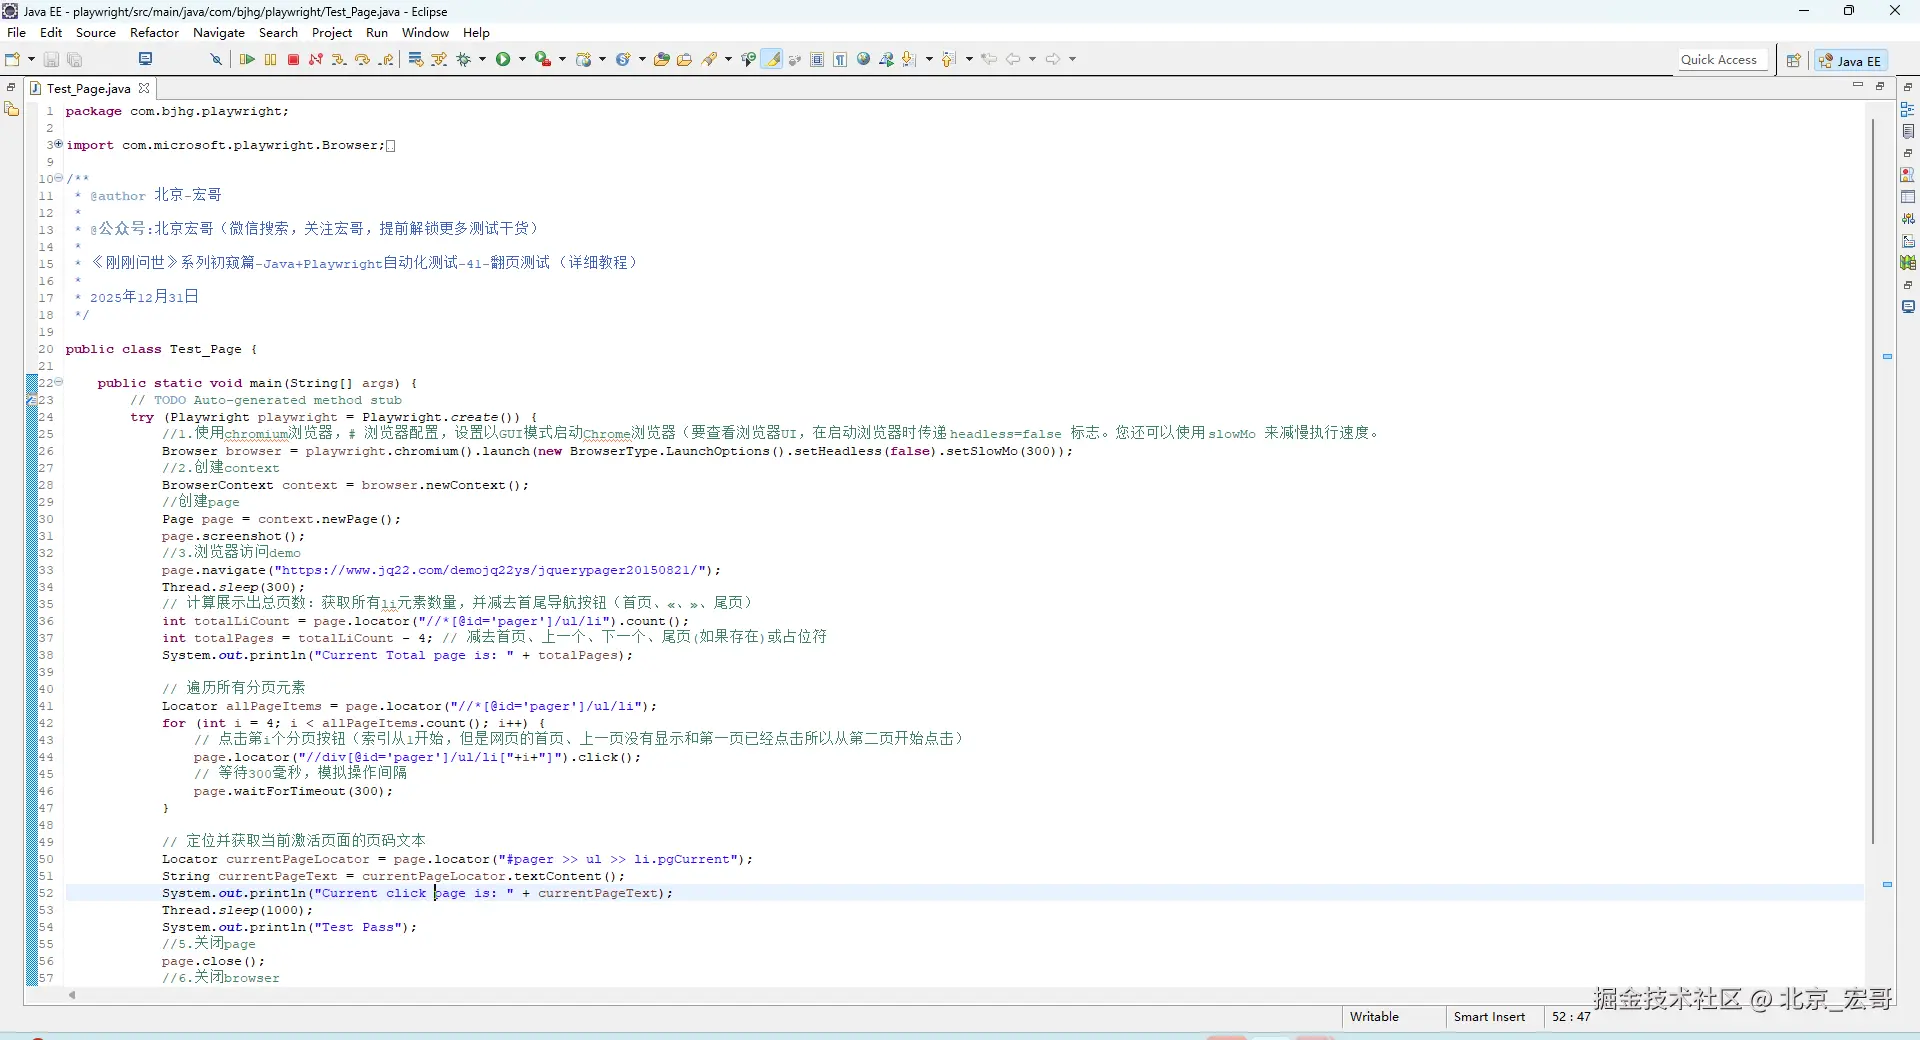Open the Markers view icon in right trim
Viewport: 1920px width, 1040px height.
pos(1908,175)
